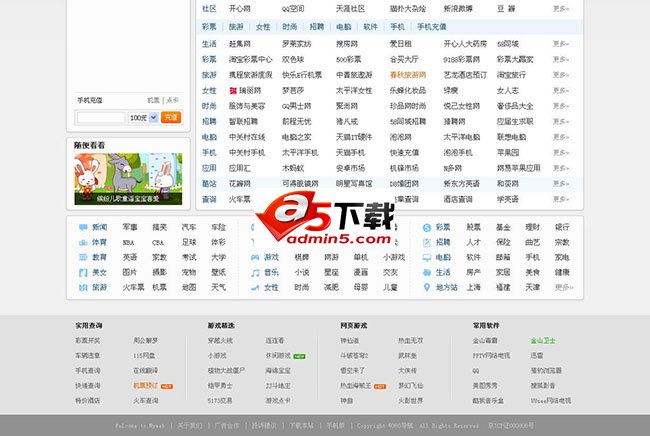Viewport: 650px width, 436px height.
Task: Click the 教育 education category icon
Action: pyautogui.click(x=83, y=257)
